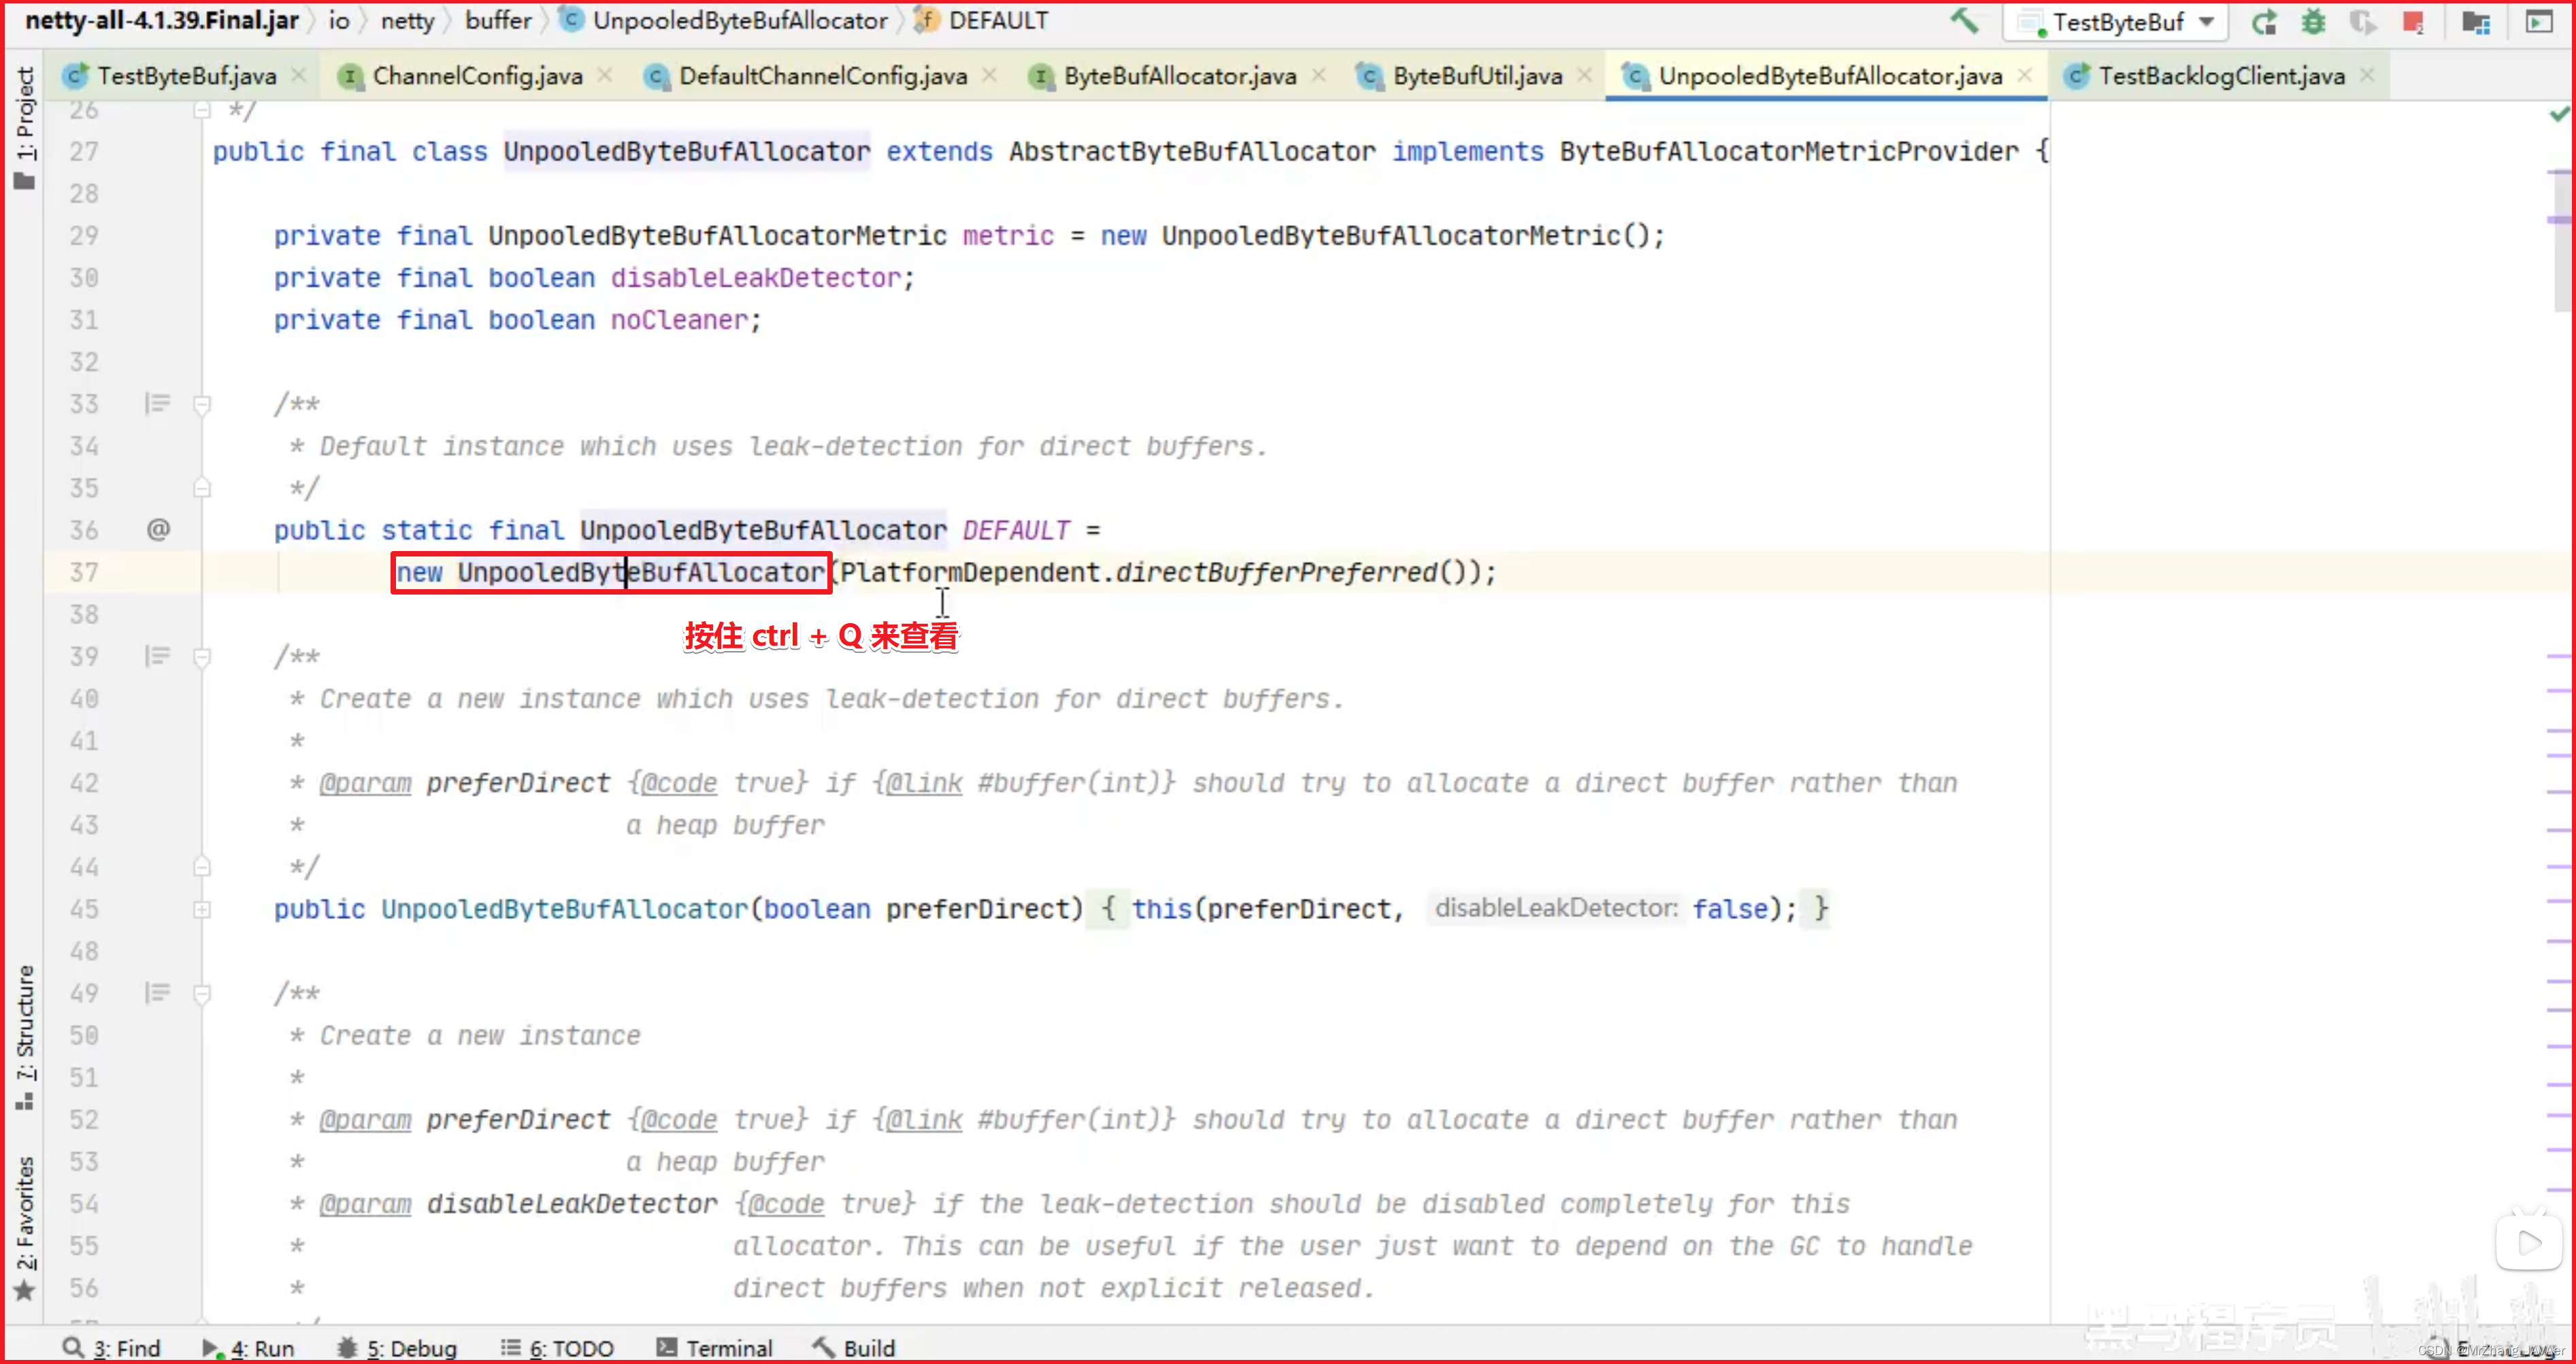This screenshot has width=2576, height=1364.
Task: Close the ChannelConfig.java tab
Action: [605, 75]
